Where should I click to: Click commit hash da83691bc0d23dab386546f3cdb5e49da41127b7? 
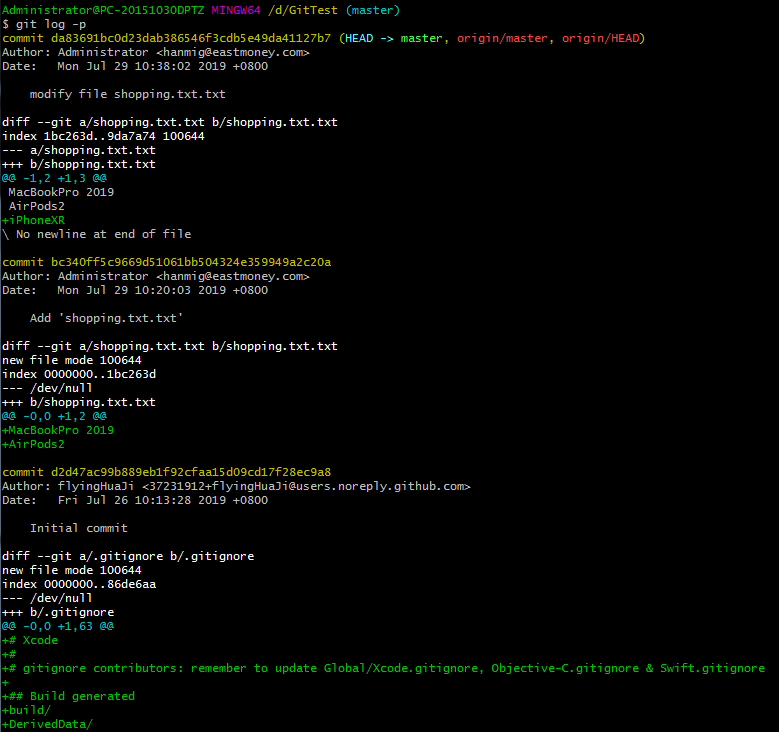[x=191, y=38]
